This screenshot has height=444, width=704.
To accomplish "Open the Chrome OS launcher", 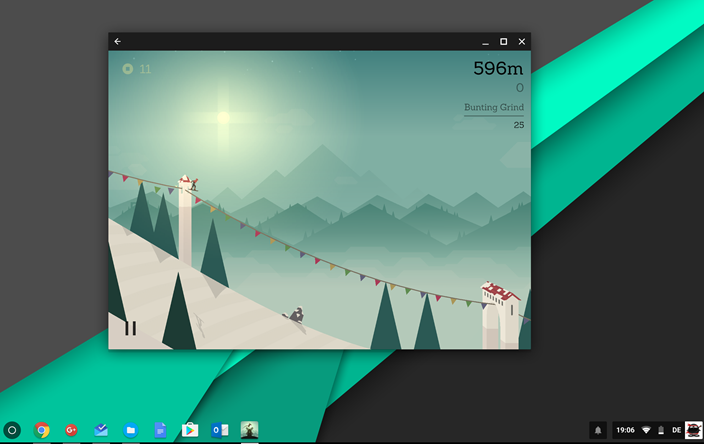I will 12,430.
